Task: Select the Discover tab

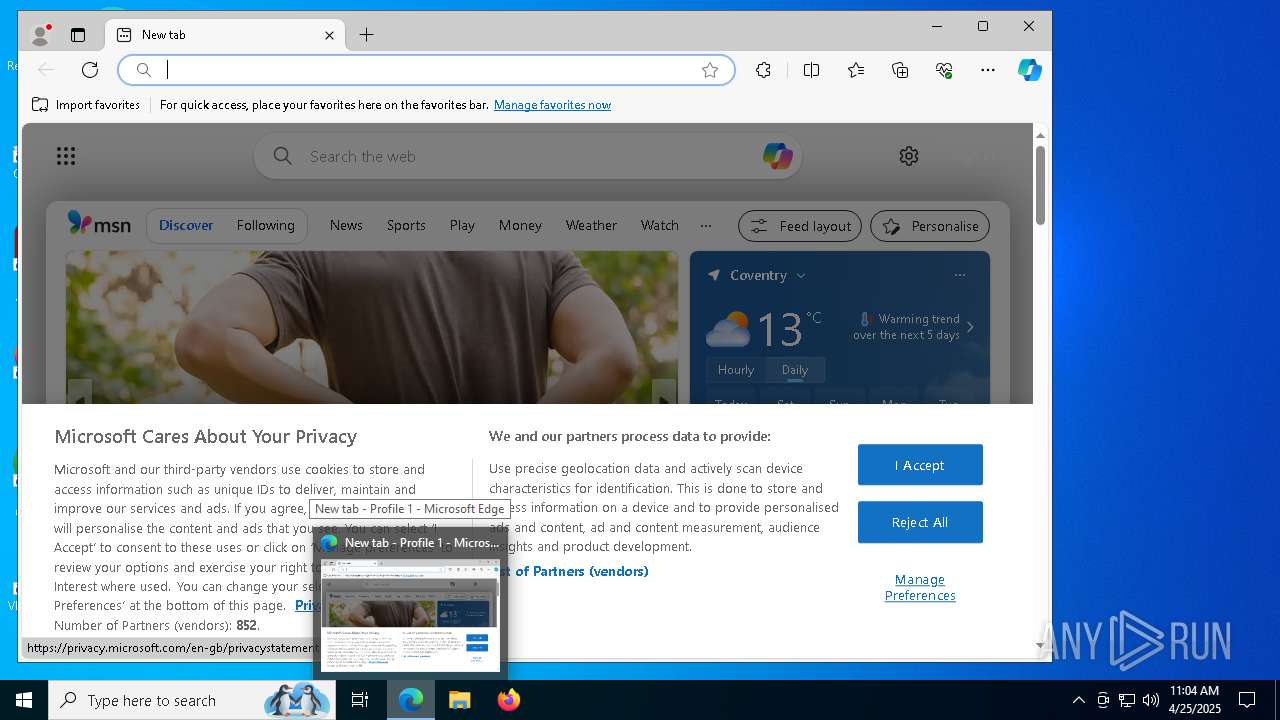Action: point(186,226)
